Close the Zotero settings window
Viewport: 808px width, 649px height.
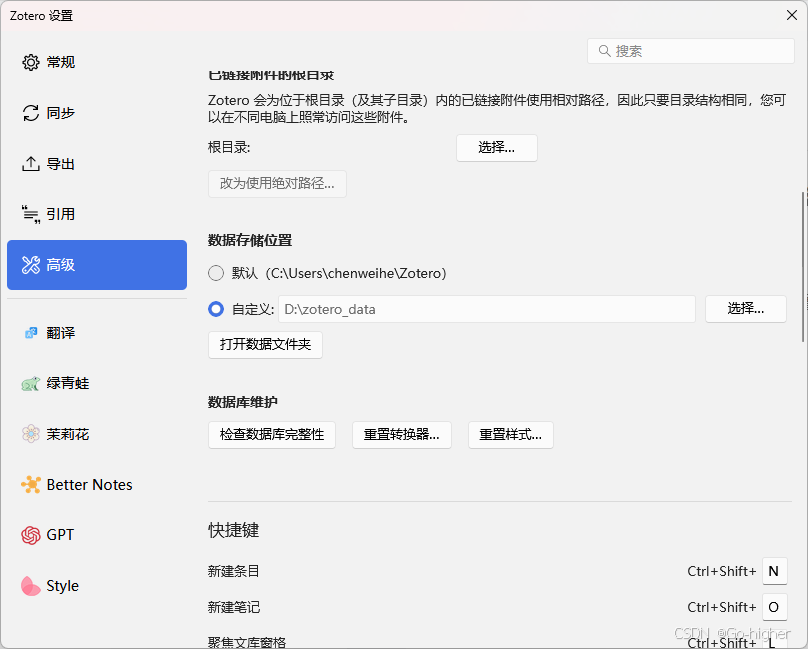(x=792, y=15)
